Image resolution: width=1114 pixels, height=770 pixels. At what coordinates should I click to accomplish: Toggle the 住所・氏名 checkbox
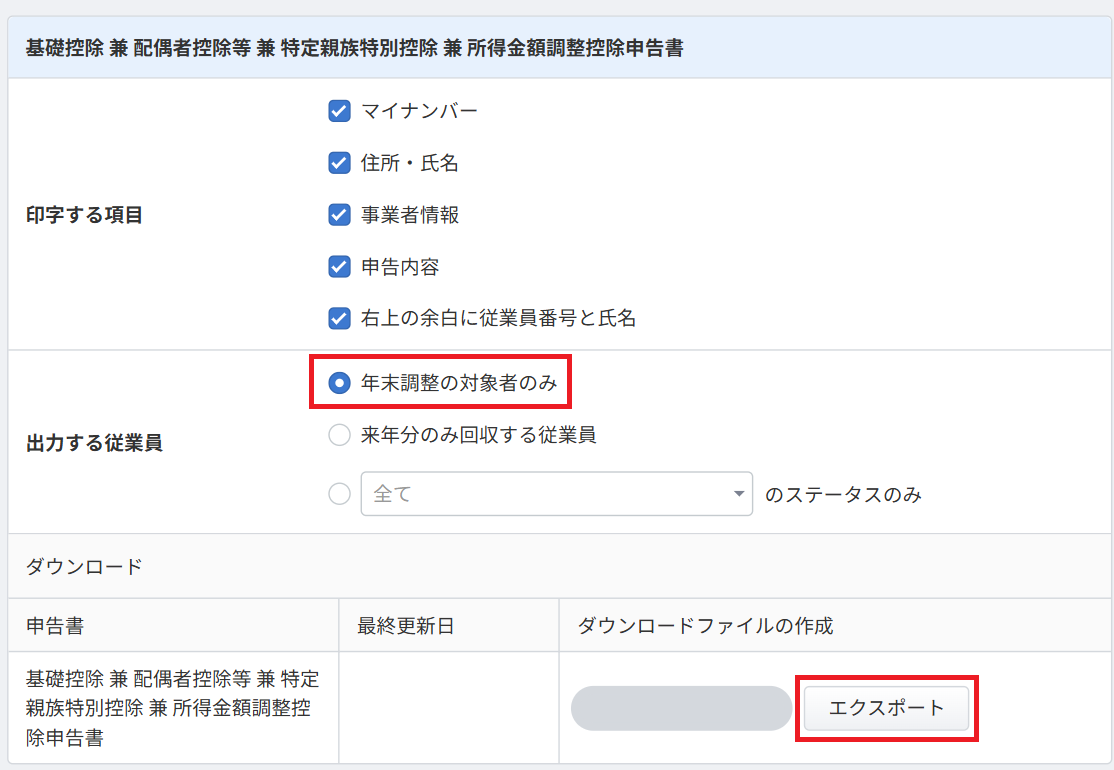339,163
